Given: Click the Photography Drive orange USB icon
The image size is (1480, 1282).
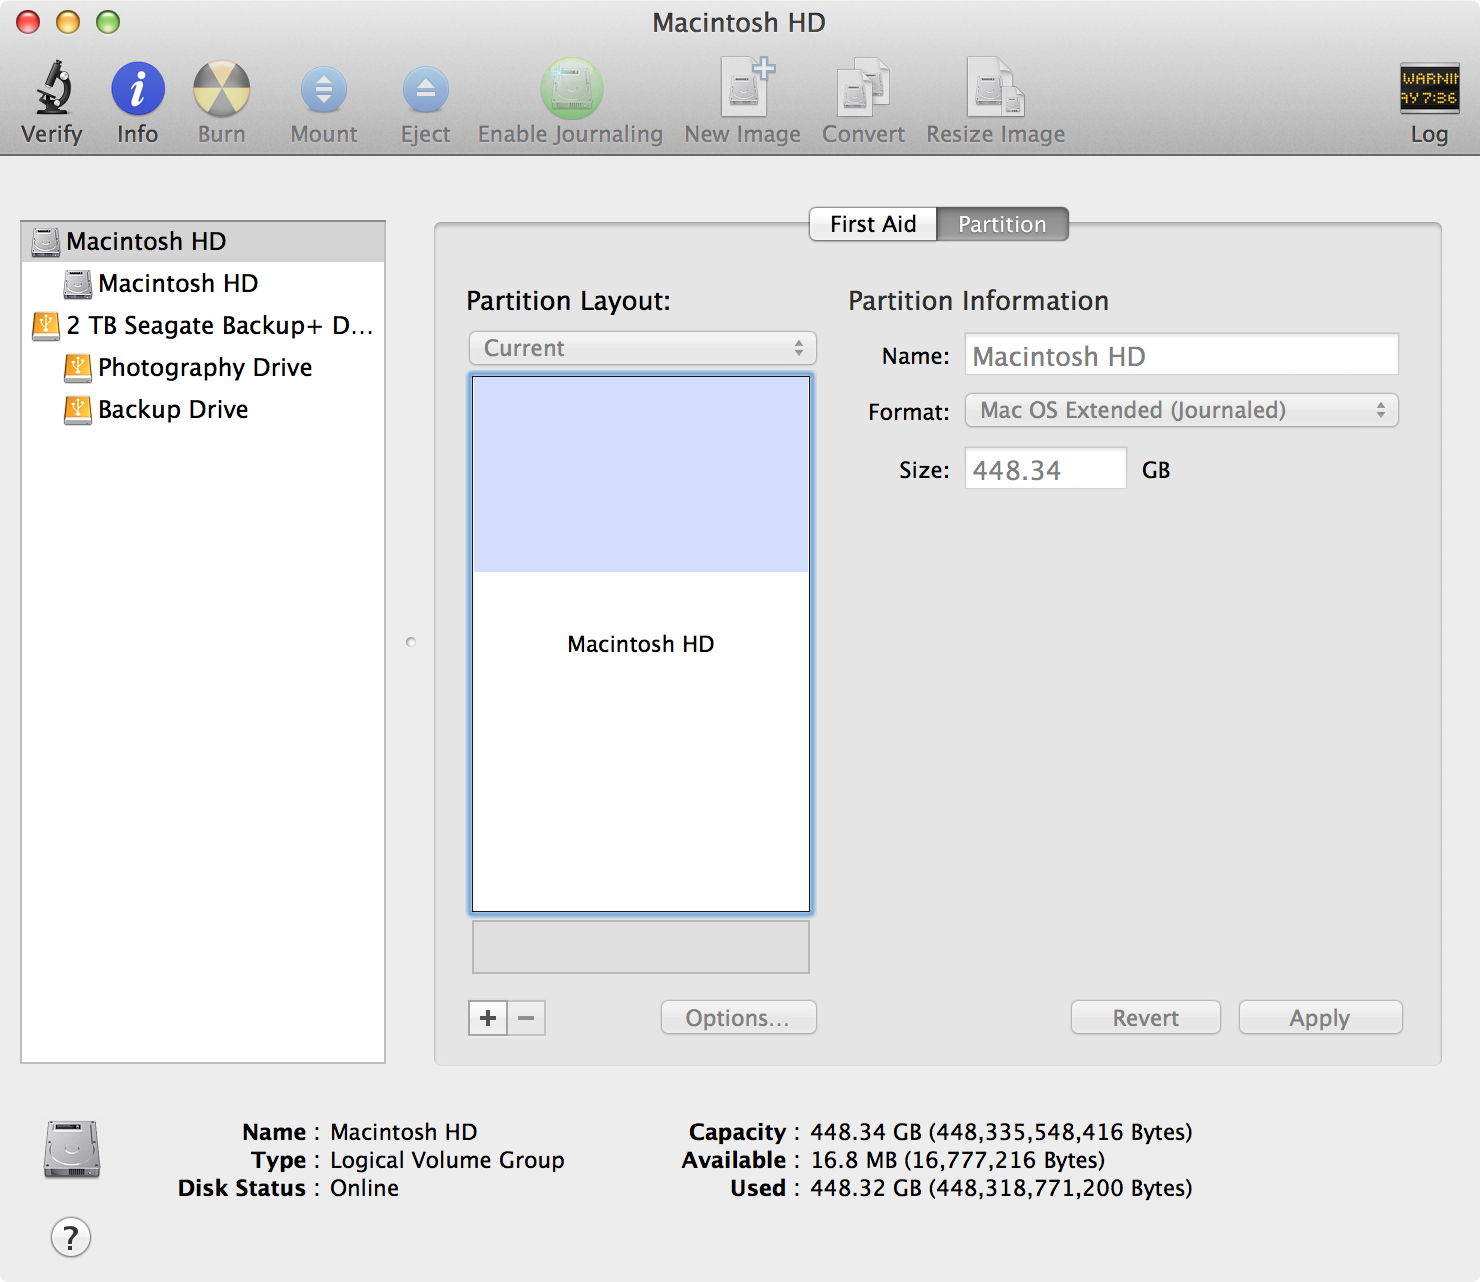Looking at the screenshot, I should pyautogui.click(x=77, y=367).
